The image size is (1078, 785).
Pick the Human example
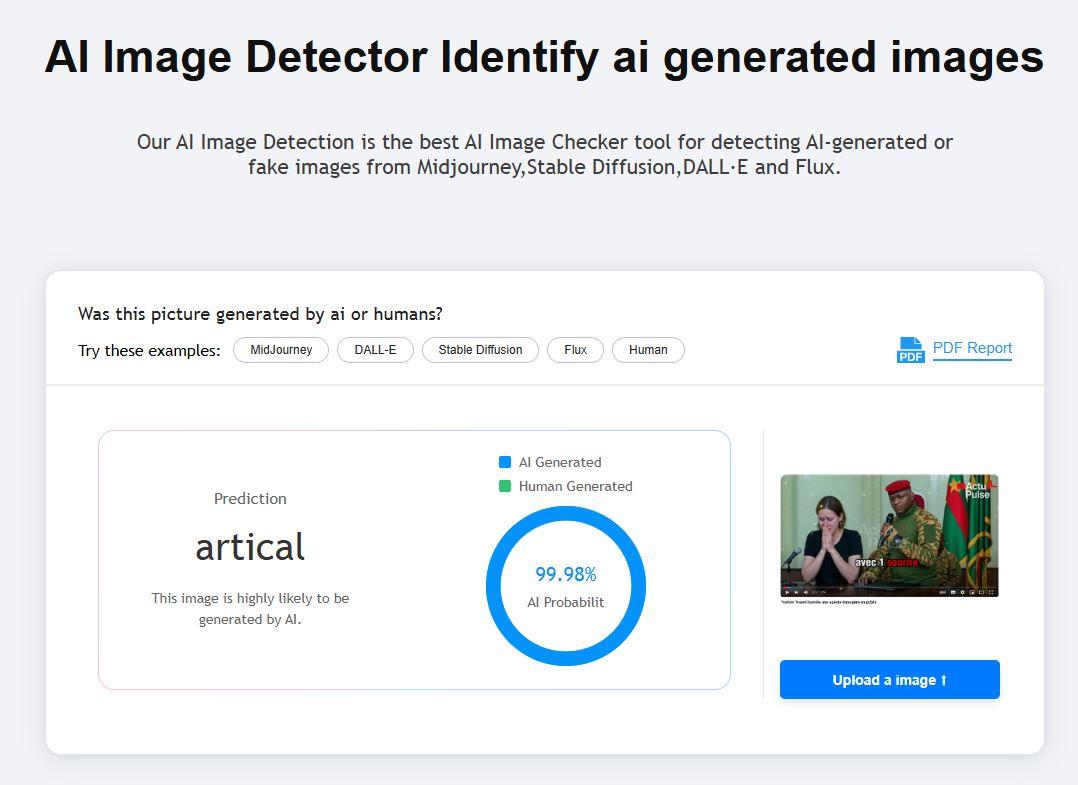[648, 350]
